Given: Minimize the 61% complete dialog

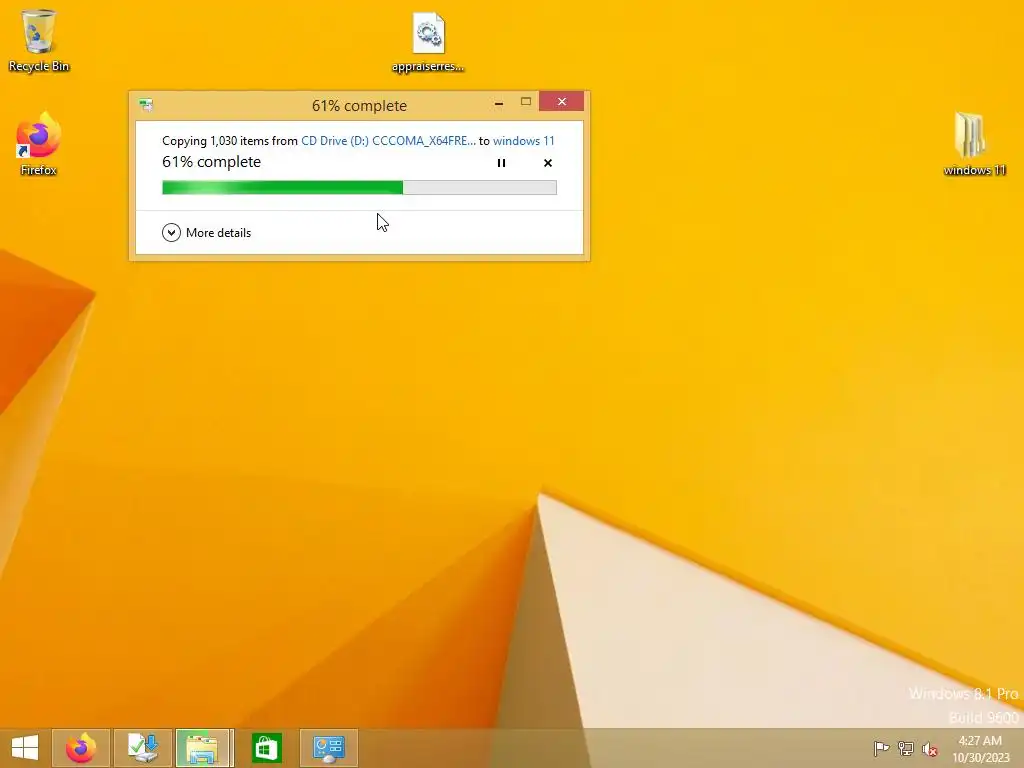Looking at the screenshot, I should pos(499,103).
